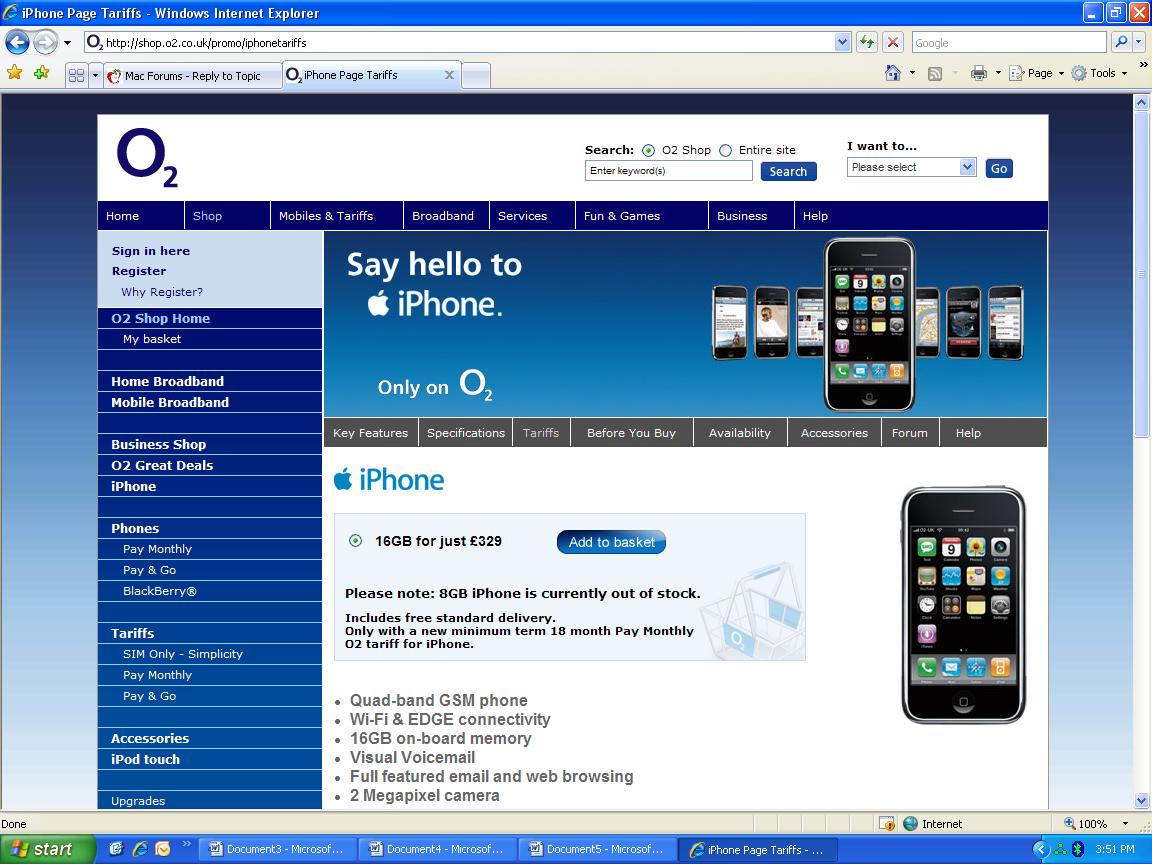Click the RSS Feeds icon
This screenshot has height=864, width=1152.
934,74
